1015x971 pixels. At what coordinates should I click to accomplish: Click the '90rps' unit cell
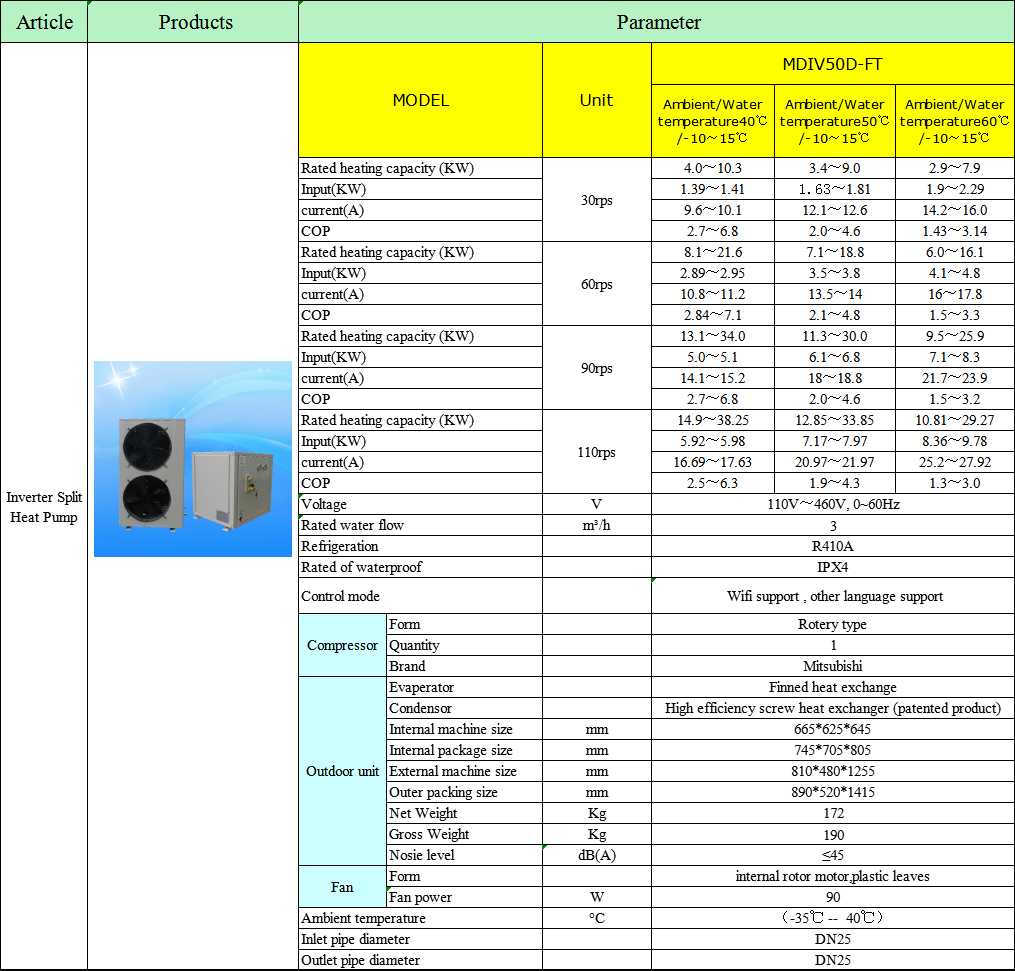(x=597, y=368)
